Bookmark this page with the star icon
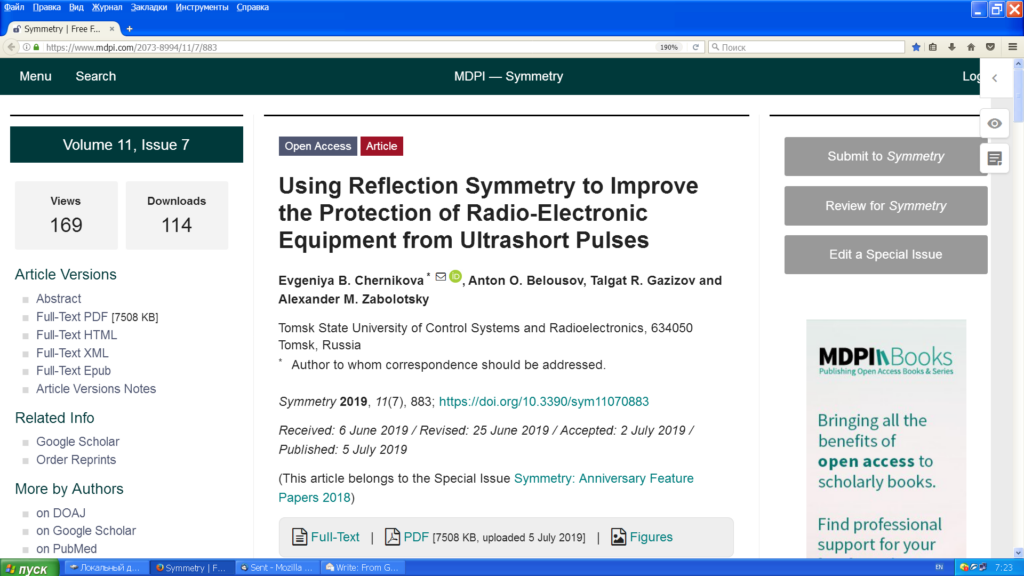The height and width of the screenshot is (576, 1024). coord(916,47)
